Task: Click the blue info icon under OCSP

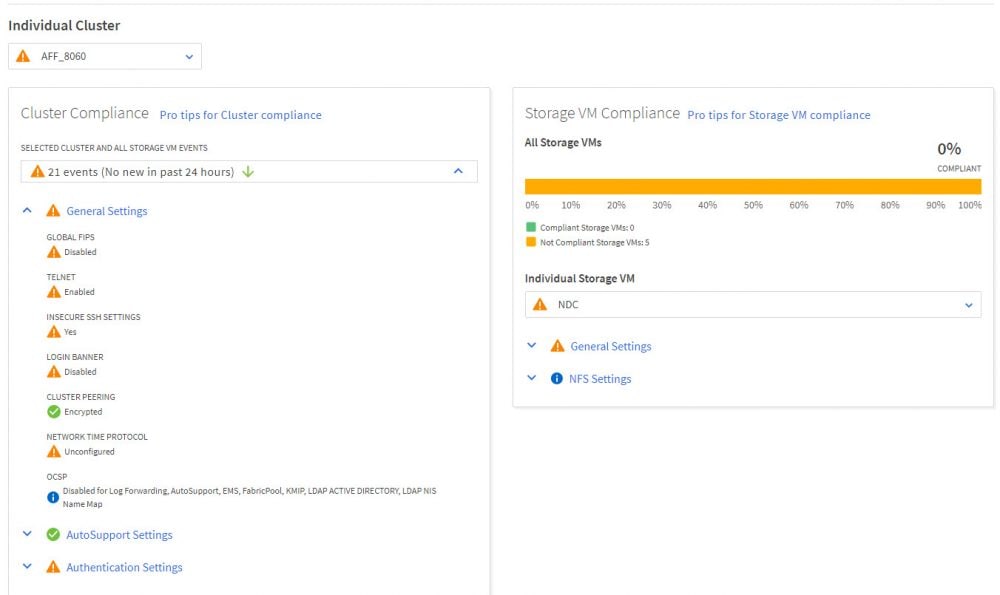Action: (54, 497)
